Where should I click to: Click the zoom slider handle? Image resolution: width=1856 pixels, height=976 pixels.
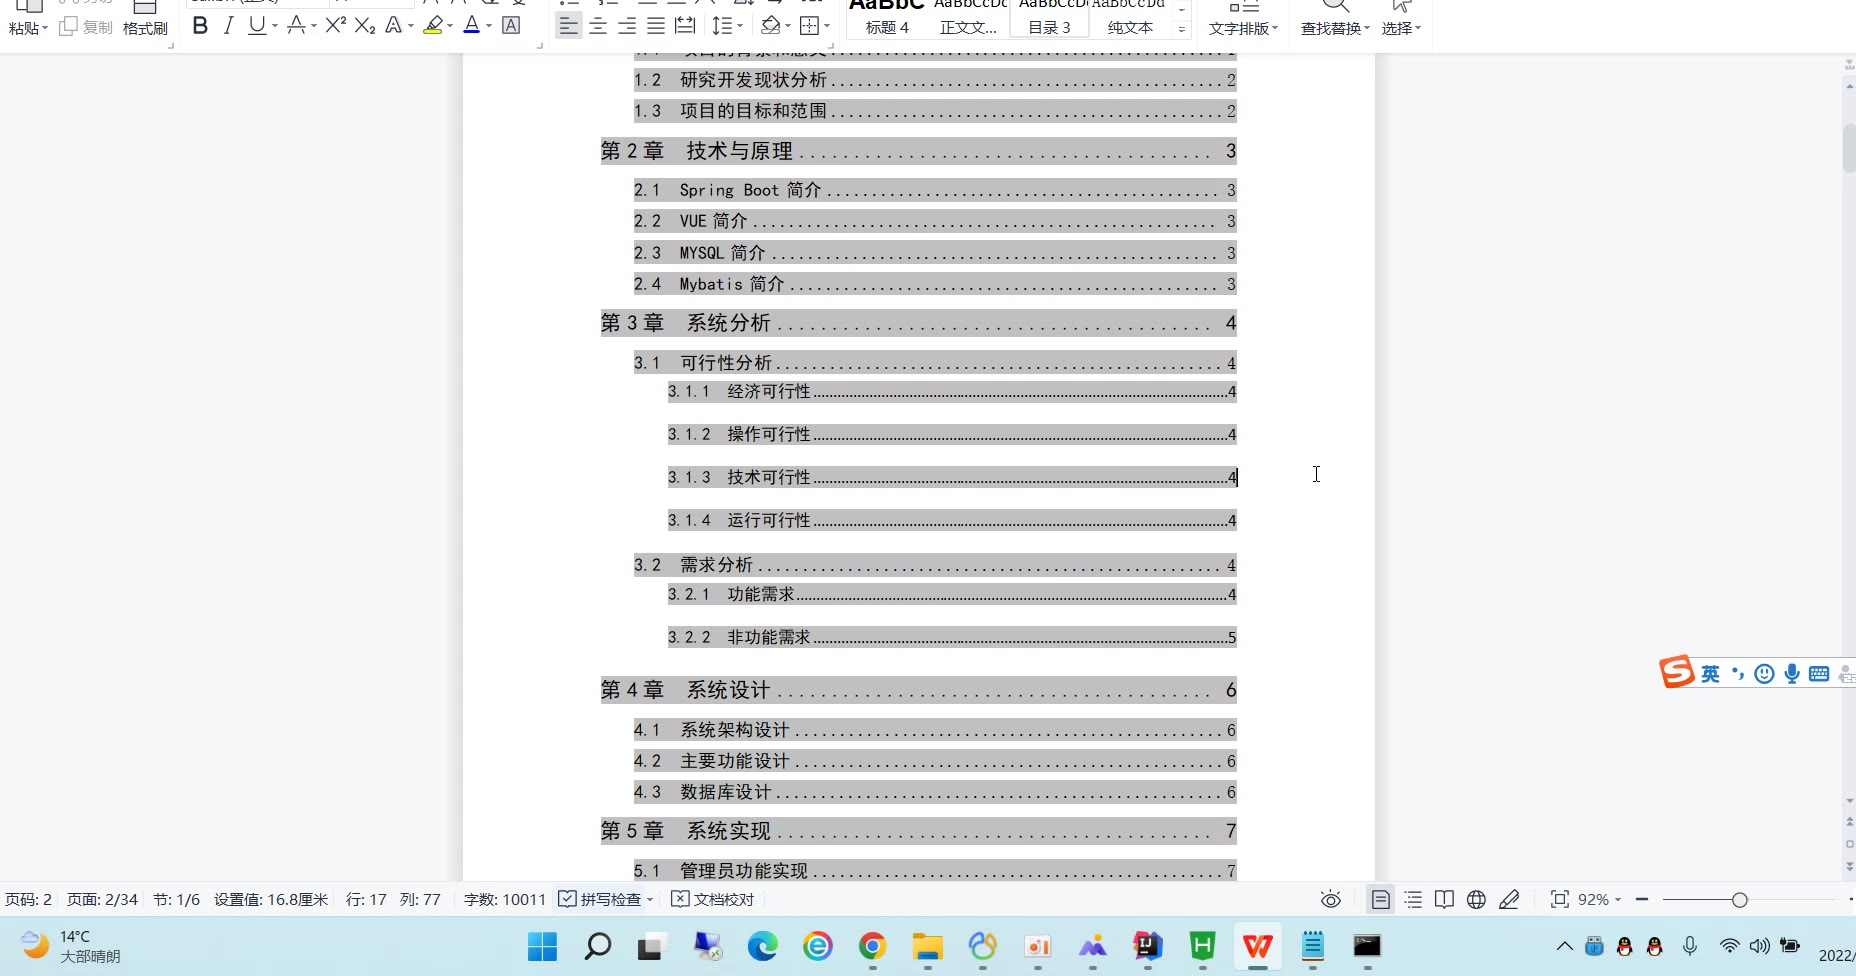pyautogui.click(x=1739, y=900)
